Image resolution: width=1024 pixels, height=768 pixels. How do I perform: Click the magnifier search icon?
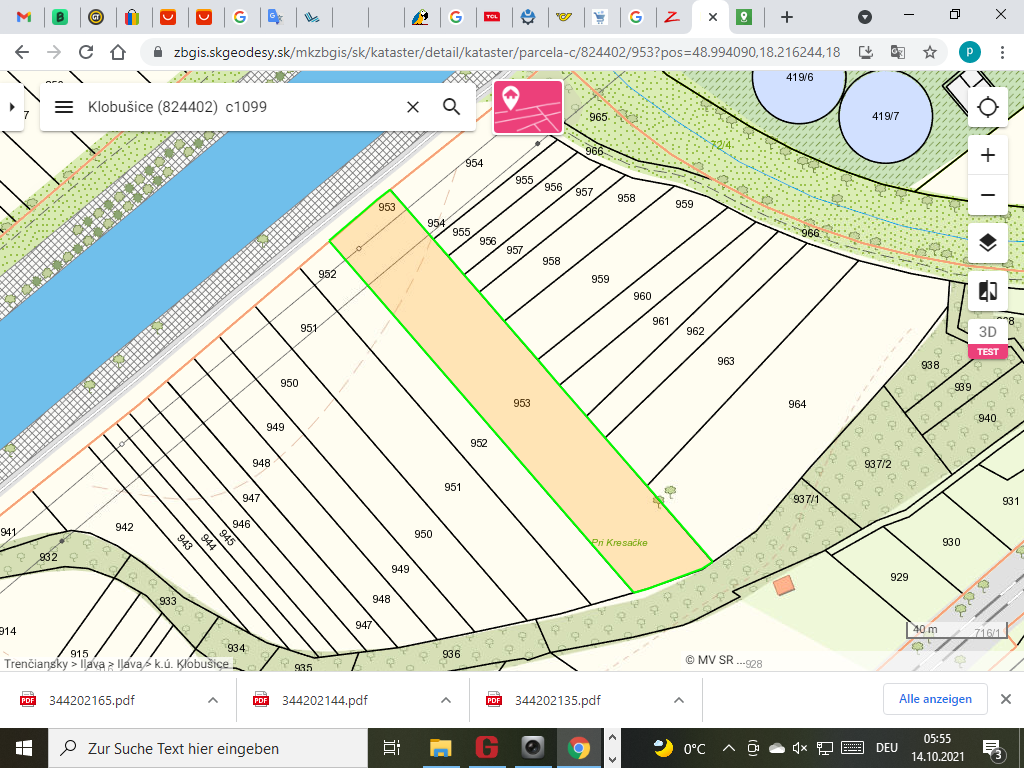tap(452, 107)
